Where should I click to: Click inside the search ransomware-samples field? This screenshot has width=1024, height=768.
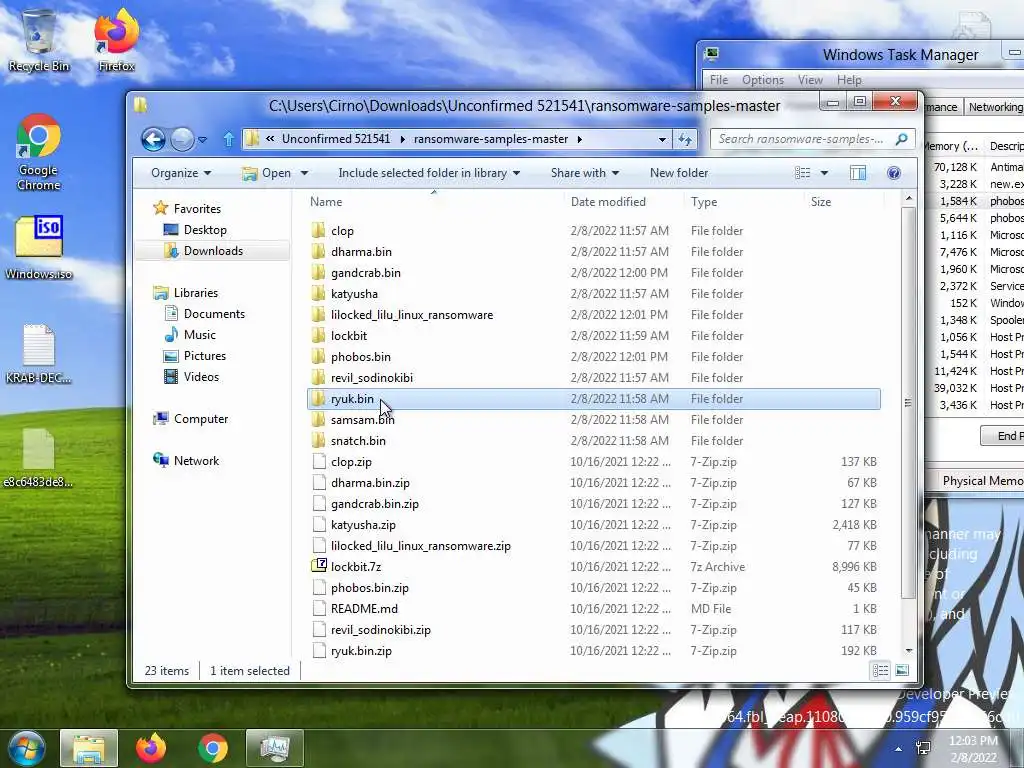coord(801,139)
